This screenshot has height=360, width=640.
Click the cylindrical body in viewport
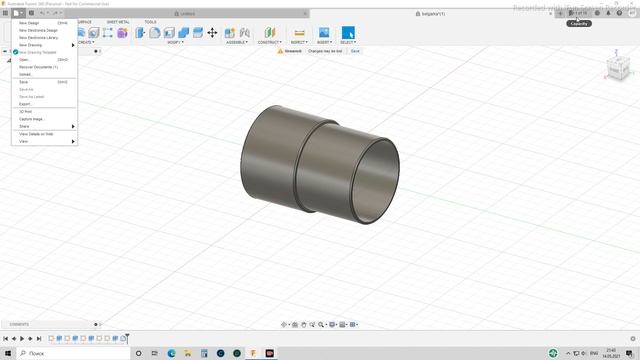coord(319,165)
